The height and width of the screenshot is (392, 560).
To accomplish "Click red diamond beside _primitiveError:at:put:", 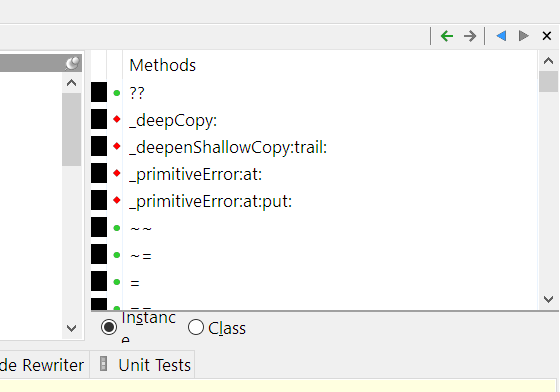I will coord(116,201).
